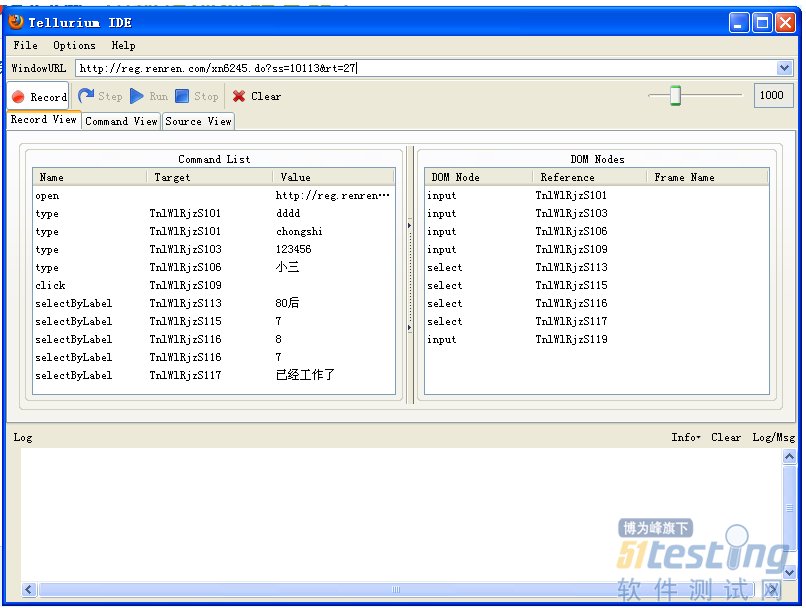
Task: Minimize the Tellurium IDE window
Action: click(738, 23)
